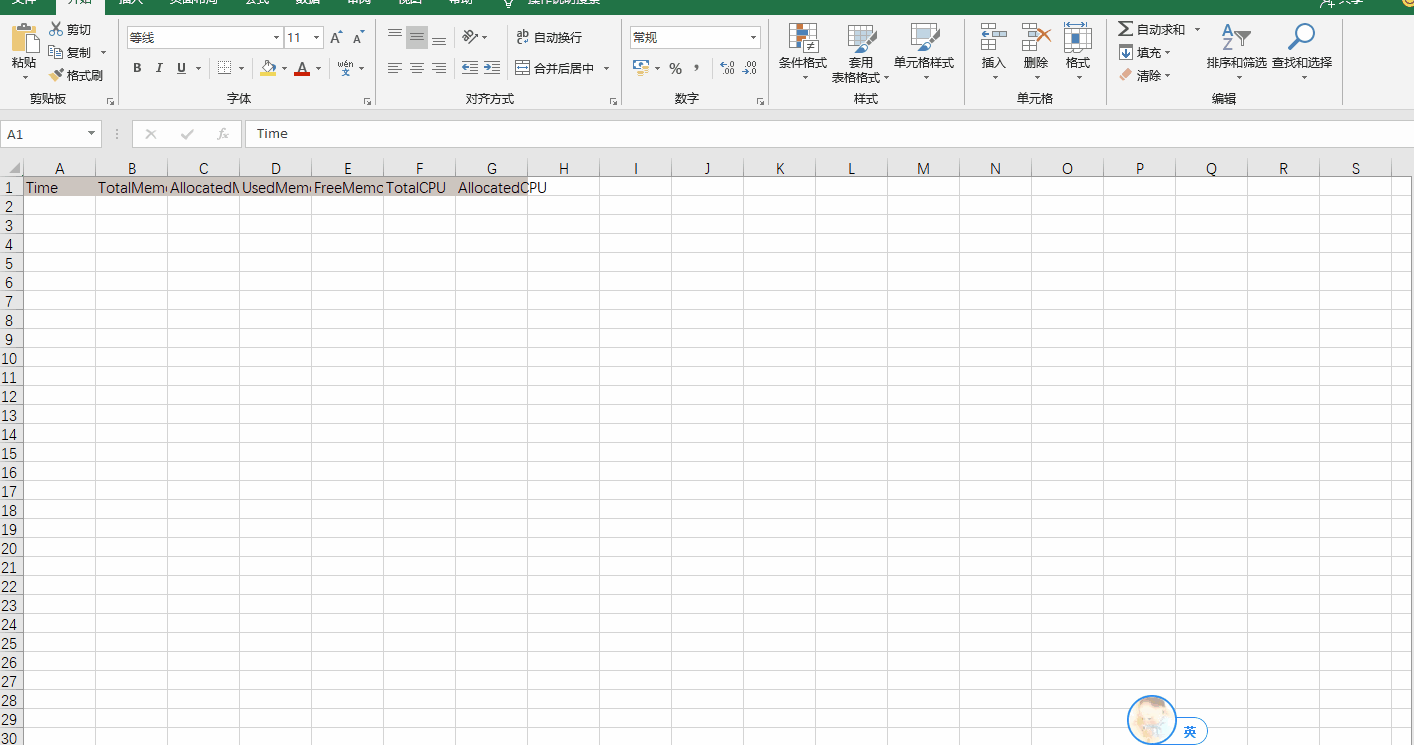Viewport: 1414px width, 745px height.
Task: Apply the red font color
Action: 302,68
